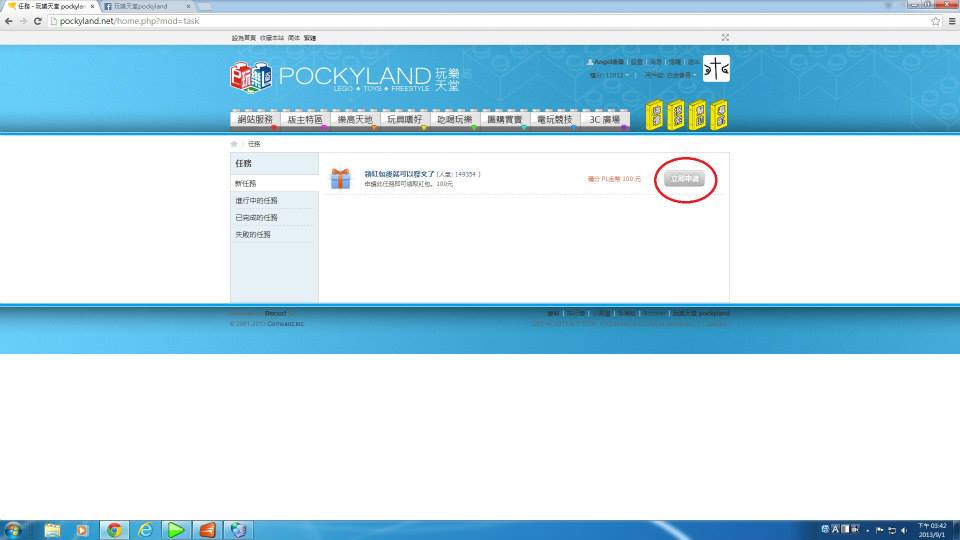
Task: Click the red envelope task title link
Action: pyautogui.click(x=399, y=174)
